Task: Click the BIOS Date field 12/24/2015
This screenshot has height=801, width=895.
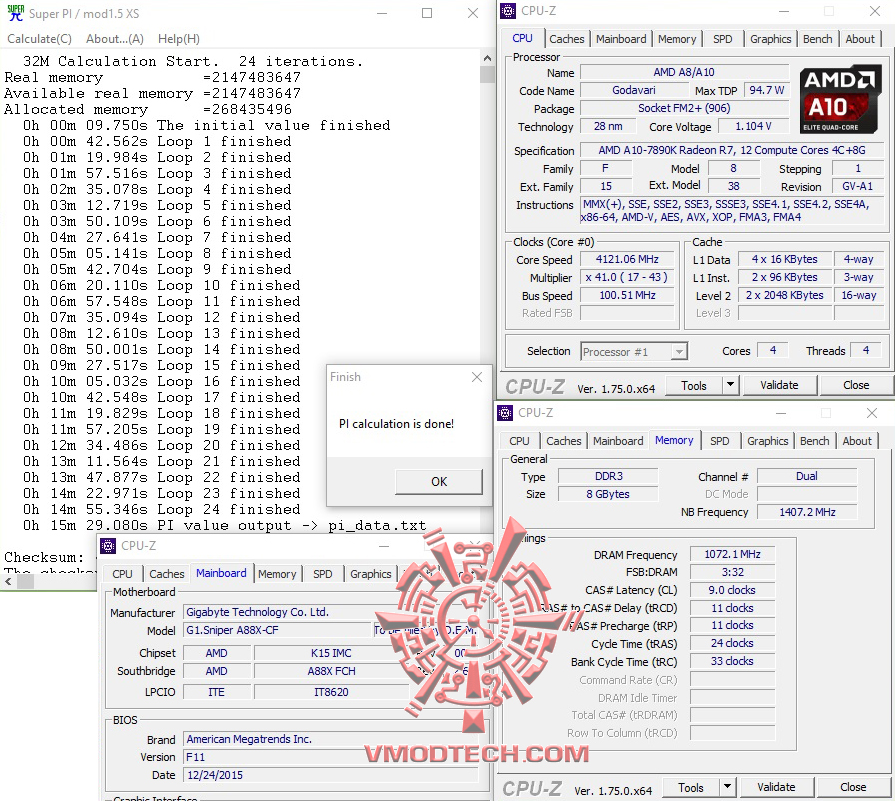Action: 330,775
